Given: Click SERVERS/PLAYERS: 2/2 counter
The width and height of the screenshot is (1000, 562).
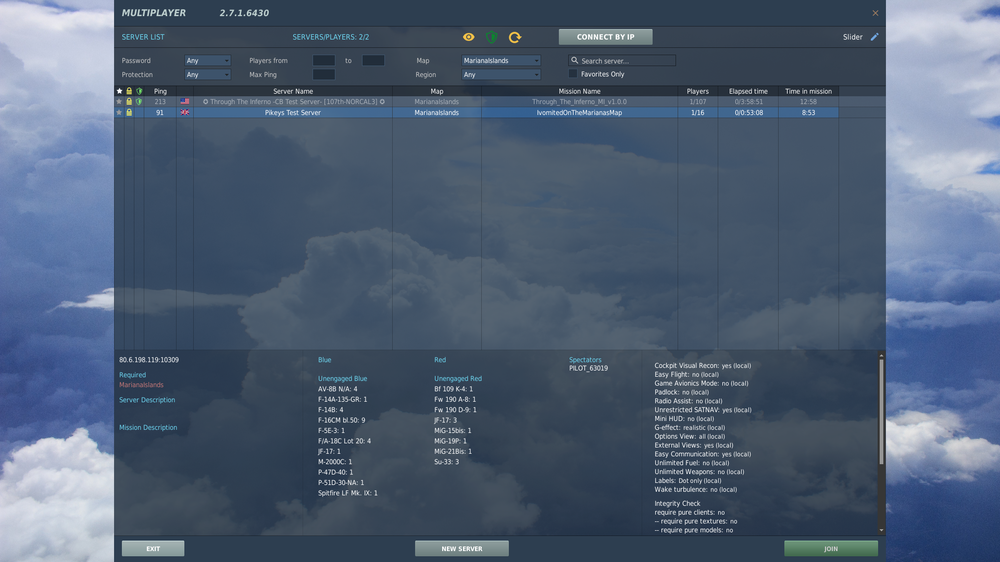Looking at the screenshot, I should click(330, 37).
